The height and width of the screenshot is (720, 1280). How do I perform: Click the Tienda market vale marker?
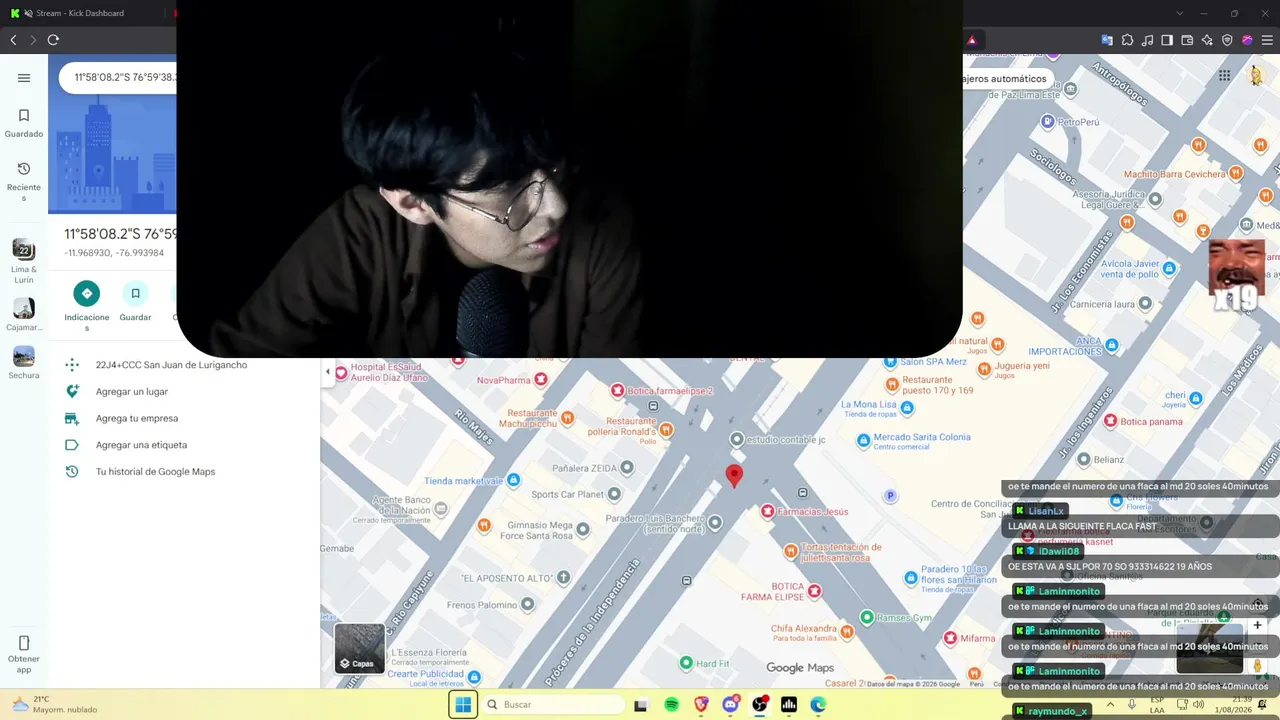coord(514,480)
